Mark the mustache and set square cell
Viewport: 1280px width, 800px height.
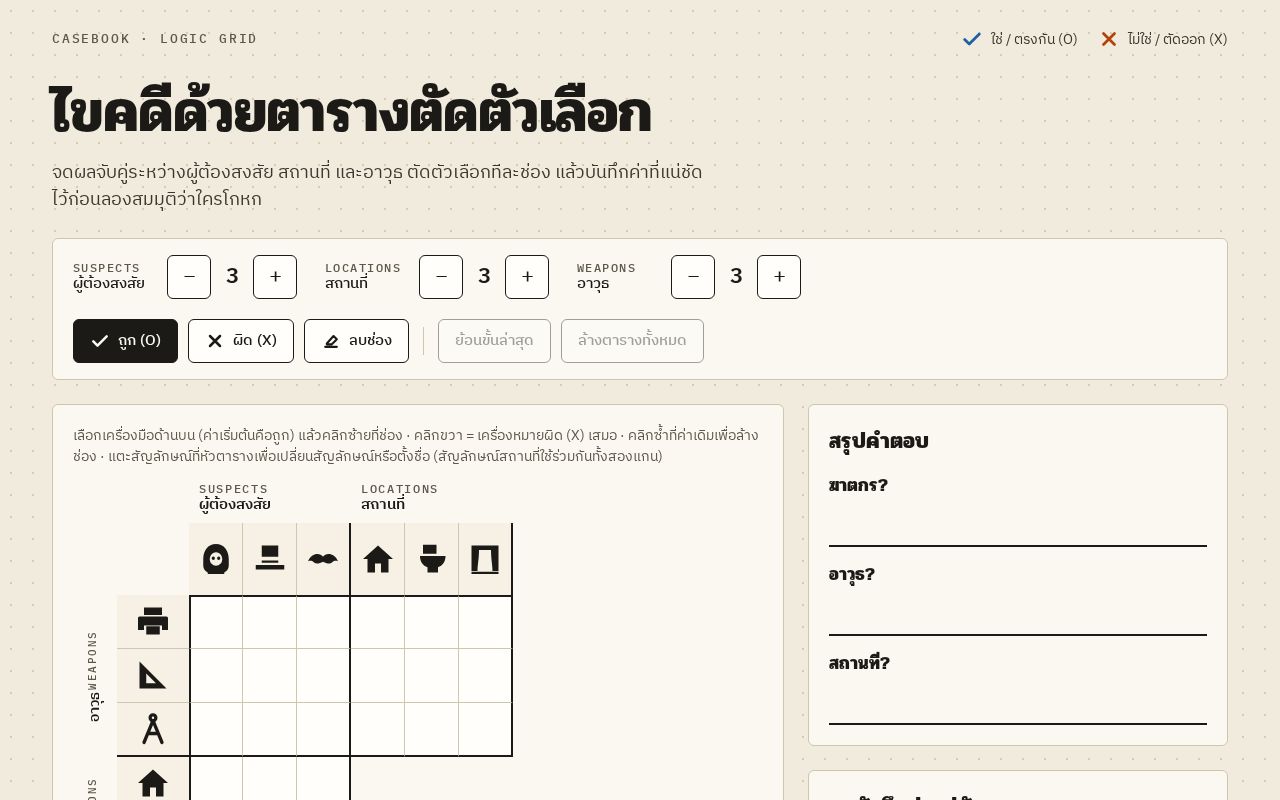pyautogui.click(x=323, y=676)
